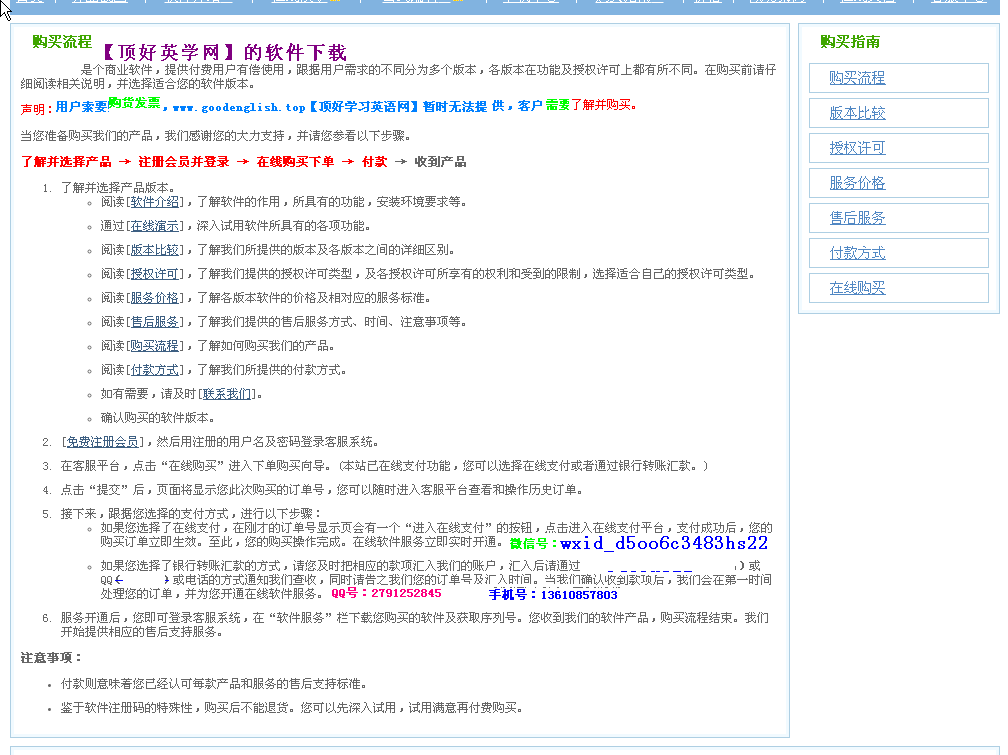Open the bracketed [付款方式] link in the list

click(x=155, y=370)
